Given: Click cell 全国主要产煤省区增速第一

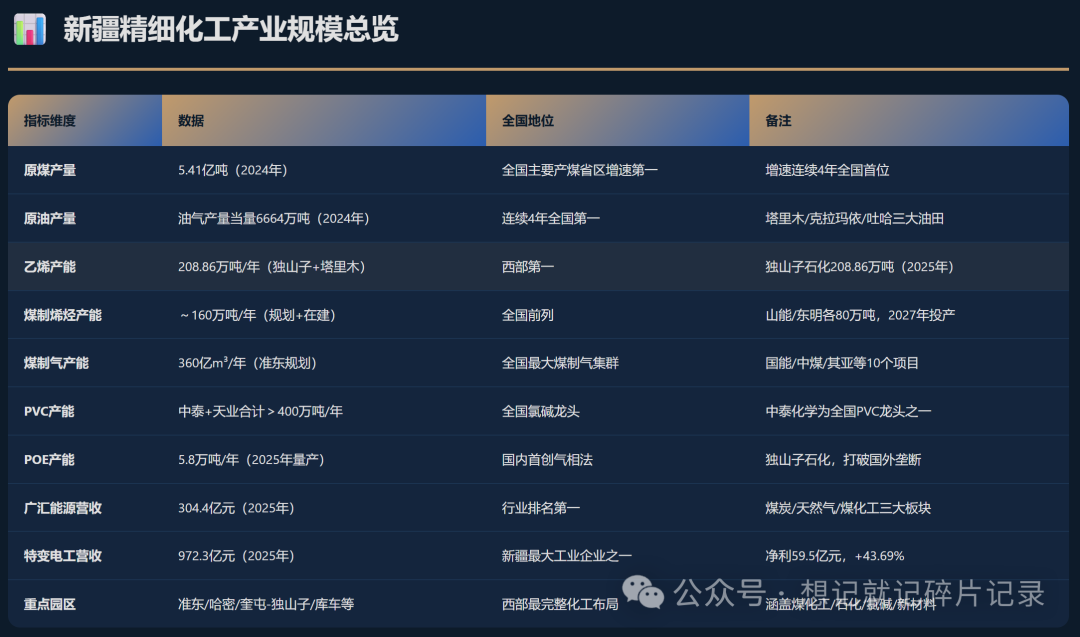Looking at the screenshot, I should pyautogui.click(x=579, y=170).
